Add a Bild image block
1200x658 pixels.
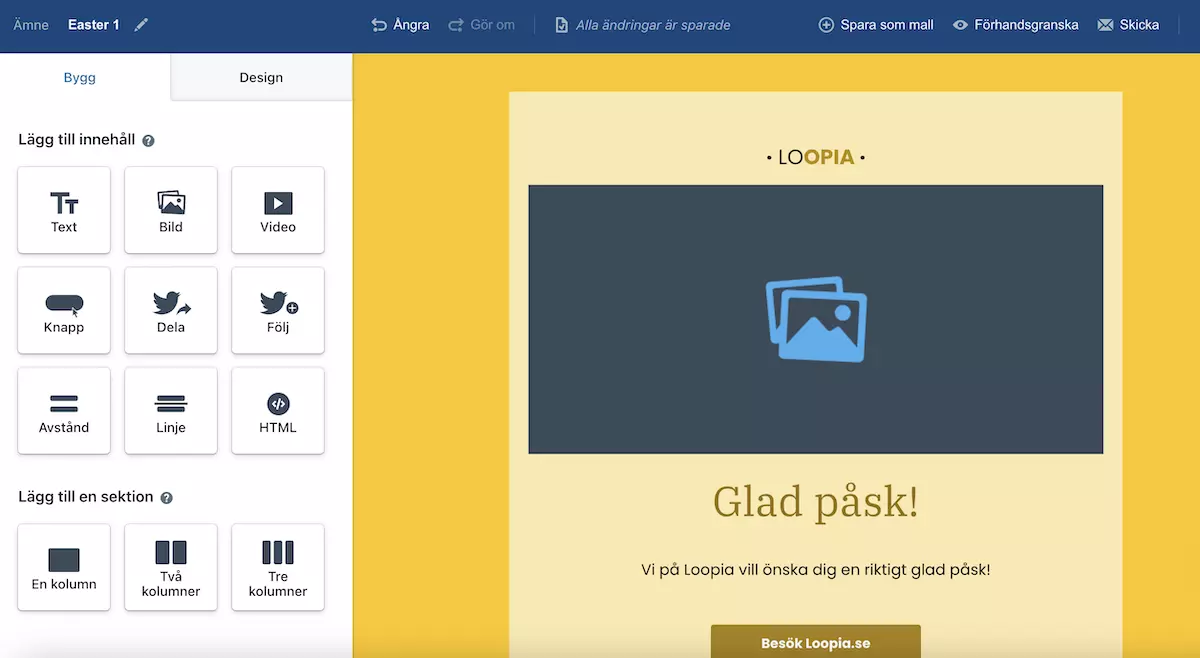pos(171,210)
